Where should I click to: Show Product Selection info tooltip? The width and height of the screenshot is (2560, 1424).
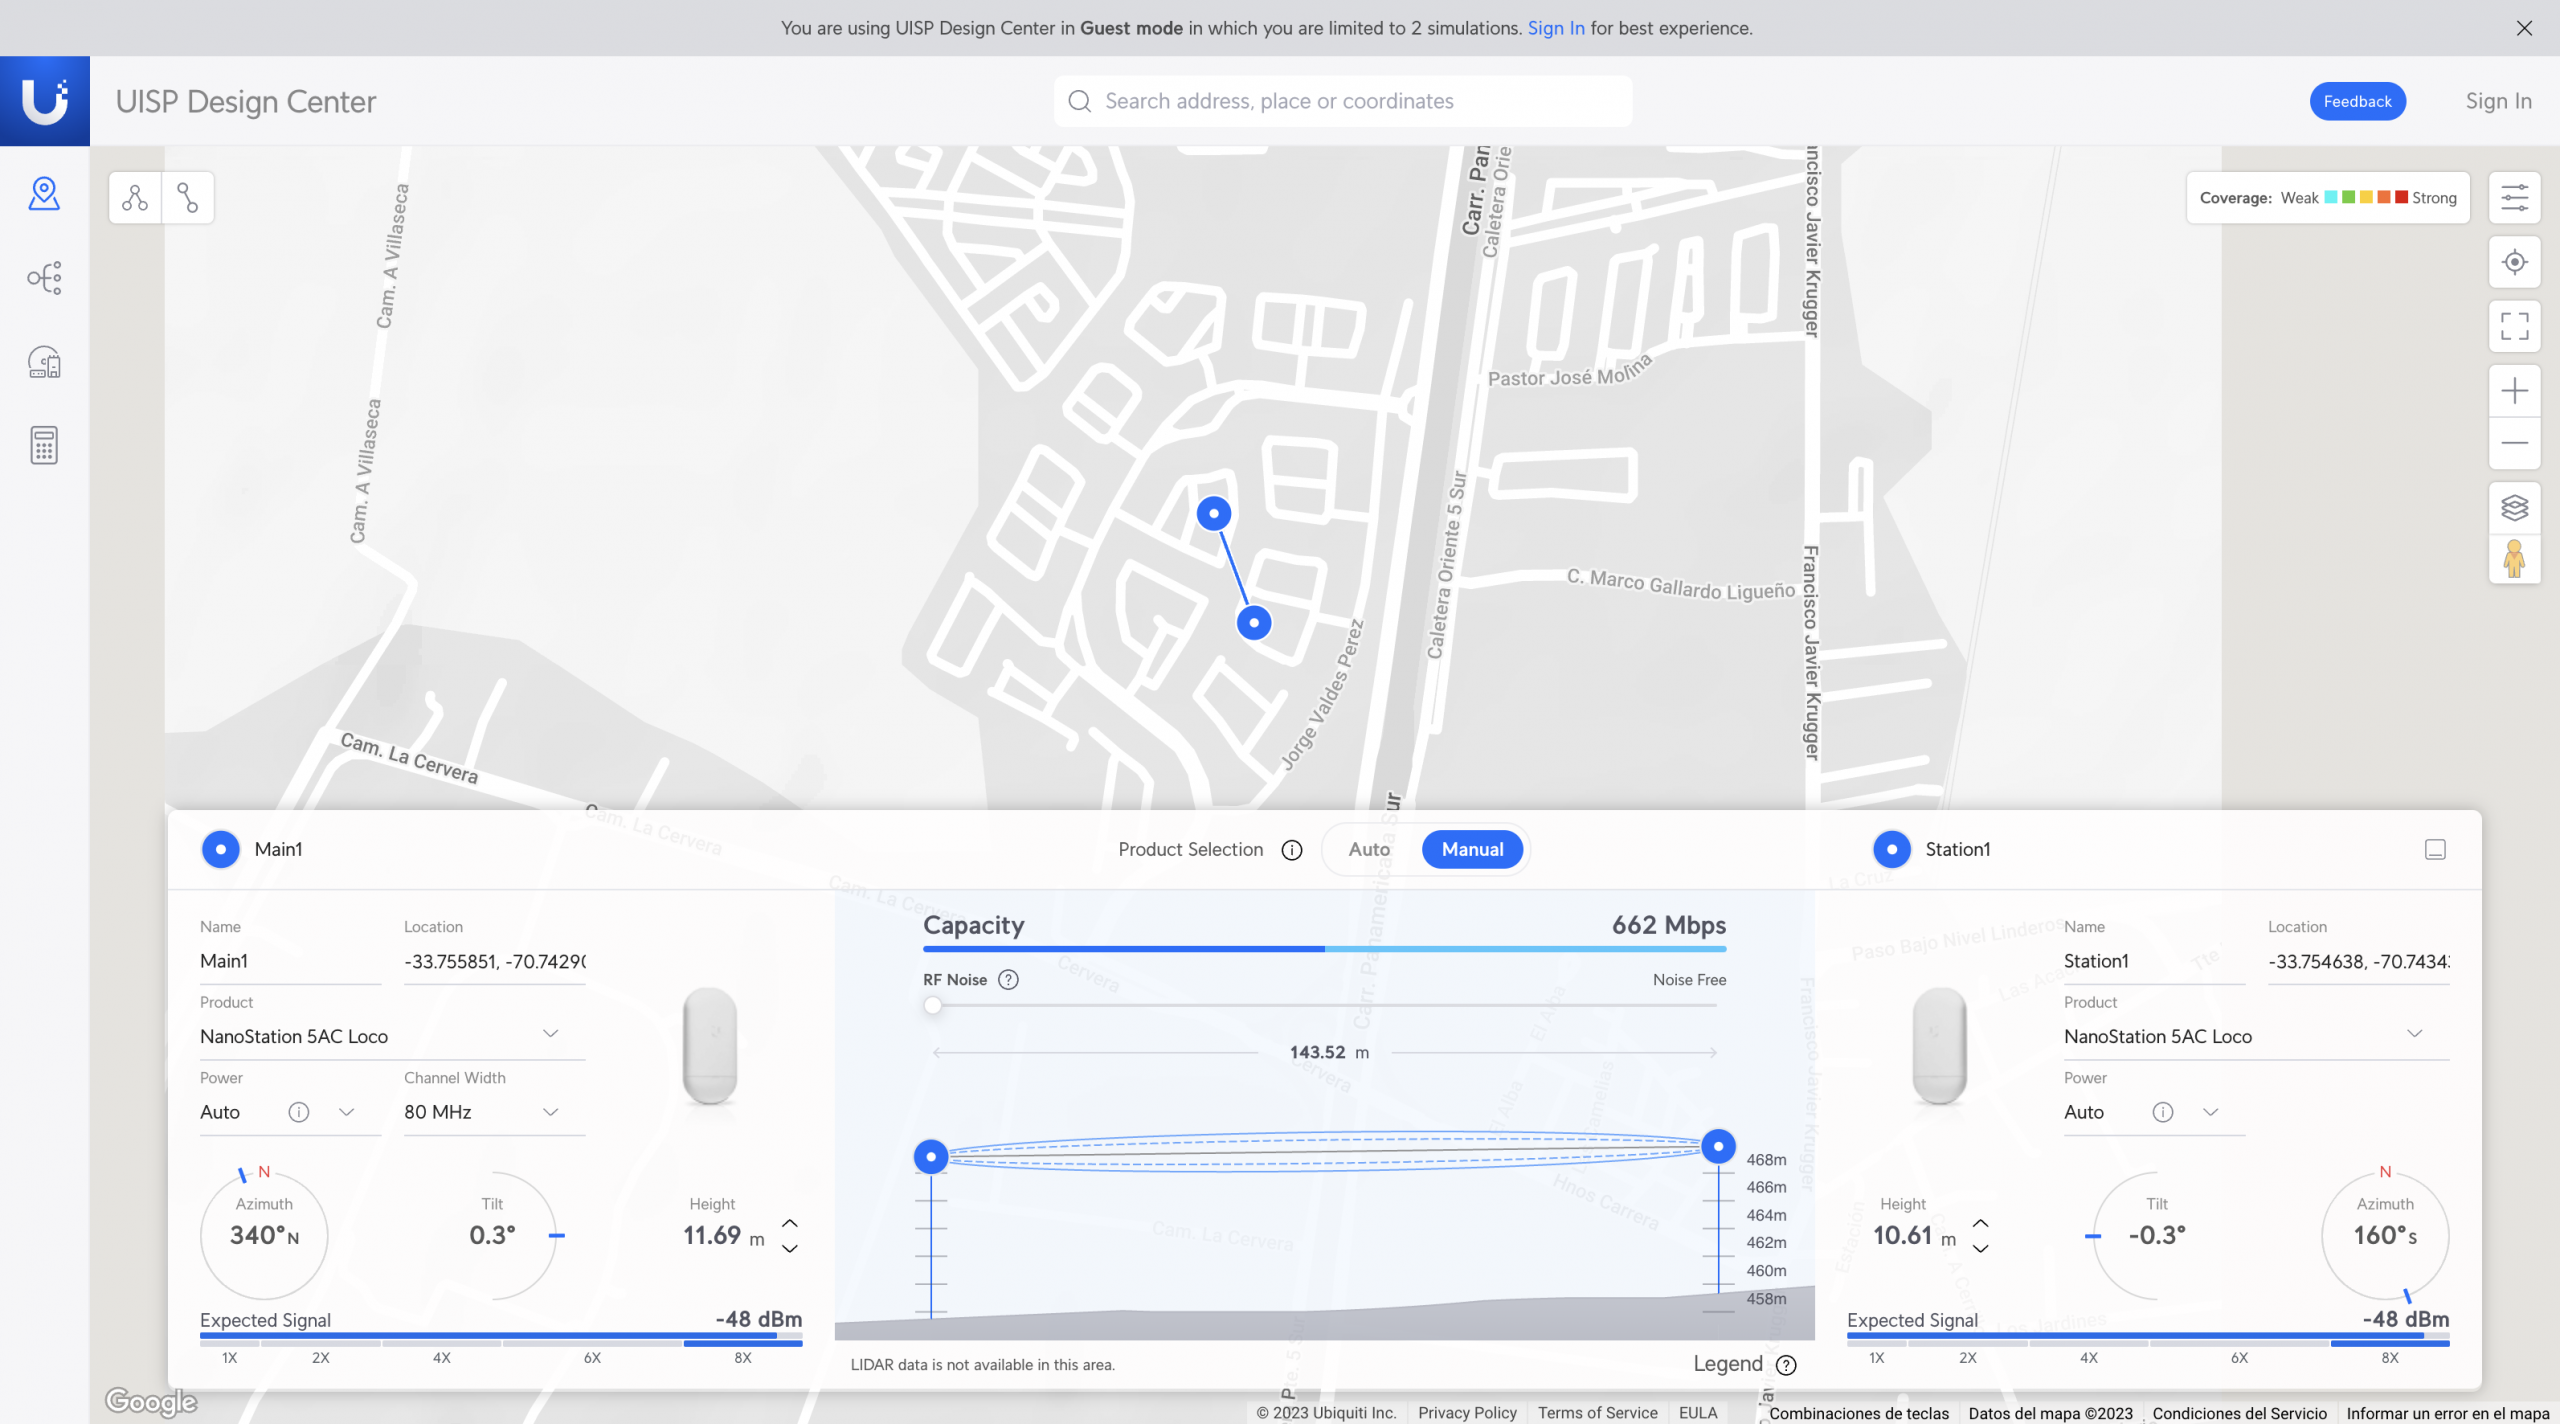[x=1292, y=850]
